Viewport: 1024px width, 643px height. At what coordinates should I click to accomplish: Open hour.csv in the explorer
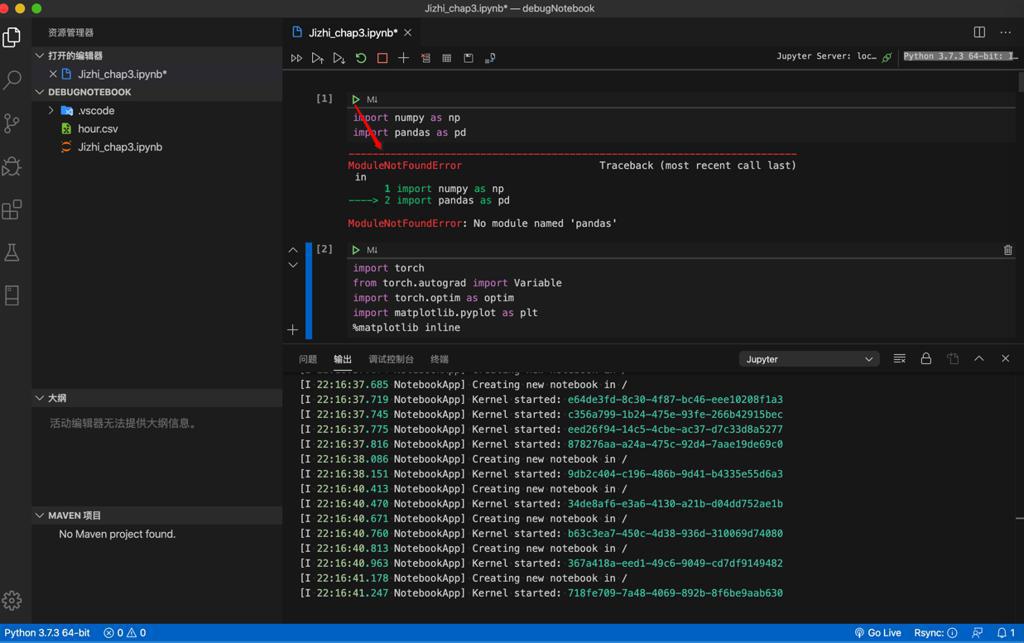98,129
